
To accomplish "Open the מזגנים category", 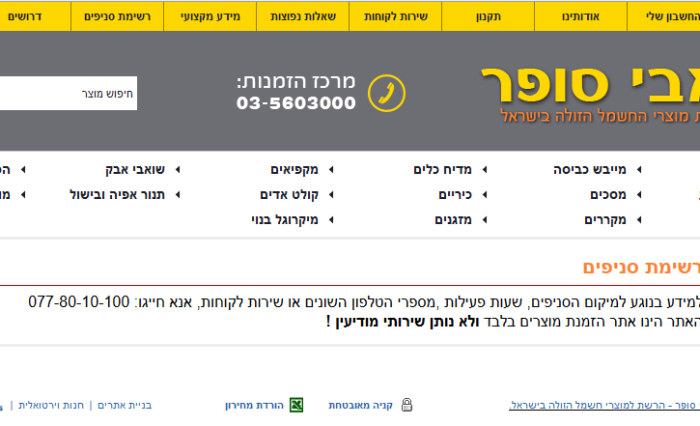I will (453, 220).
